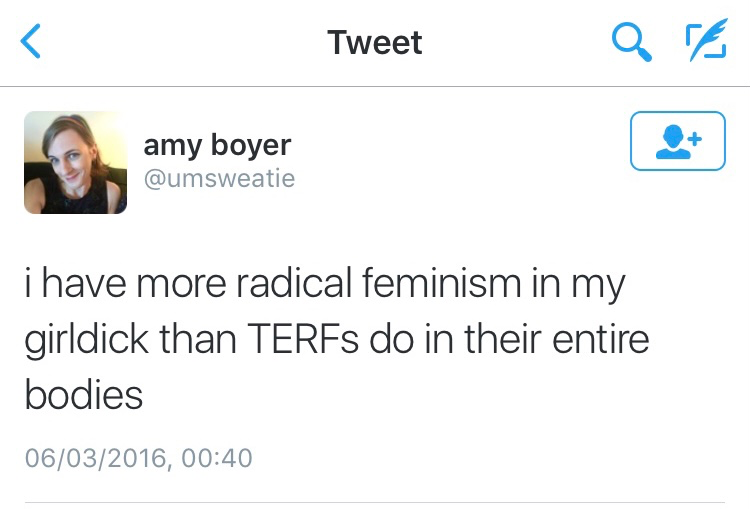Open search with the magnifying glass icon
The image size is (750, 509).
click(x=632, y=42)
